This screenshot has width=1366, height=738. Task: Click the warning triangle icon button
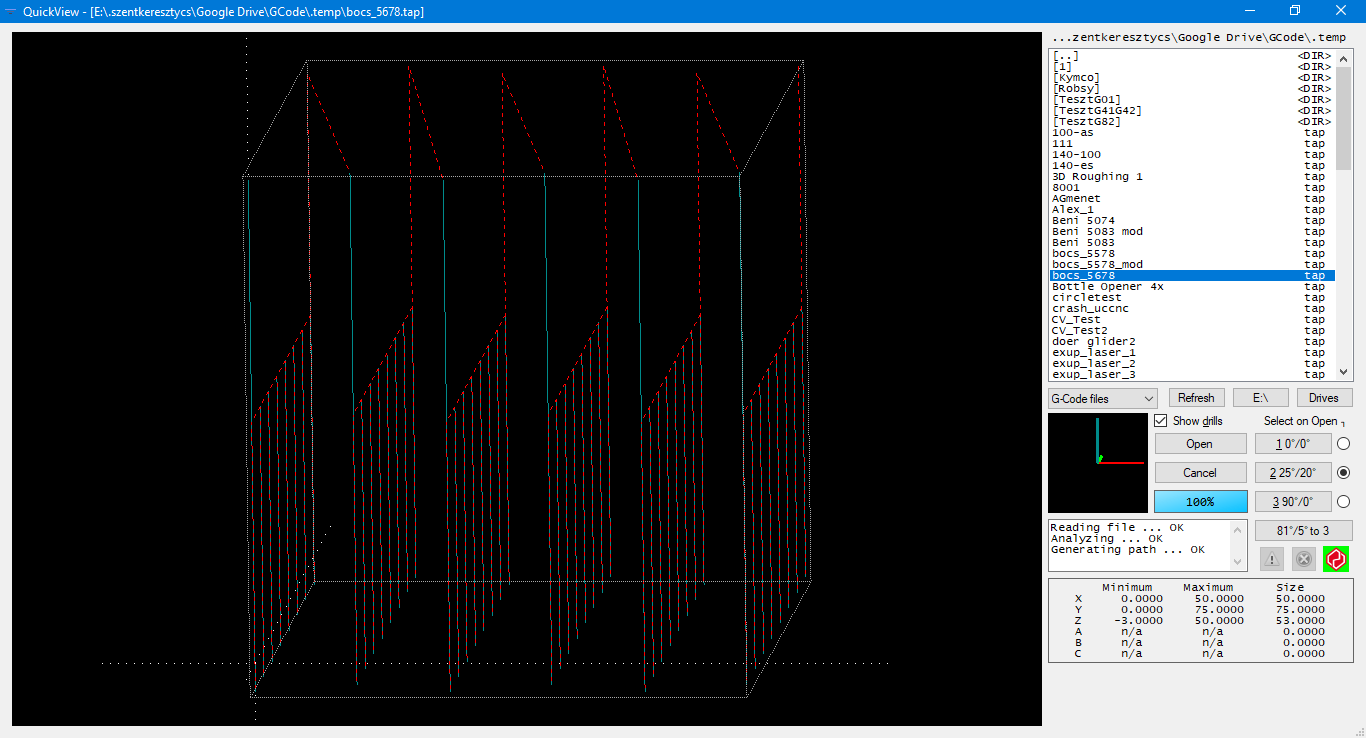[x=1271, y=559]
